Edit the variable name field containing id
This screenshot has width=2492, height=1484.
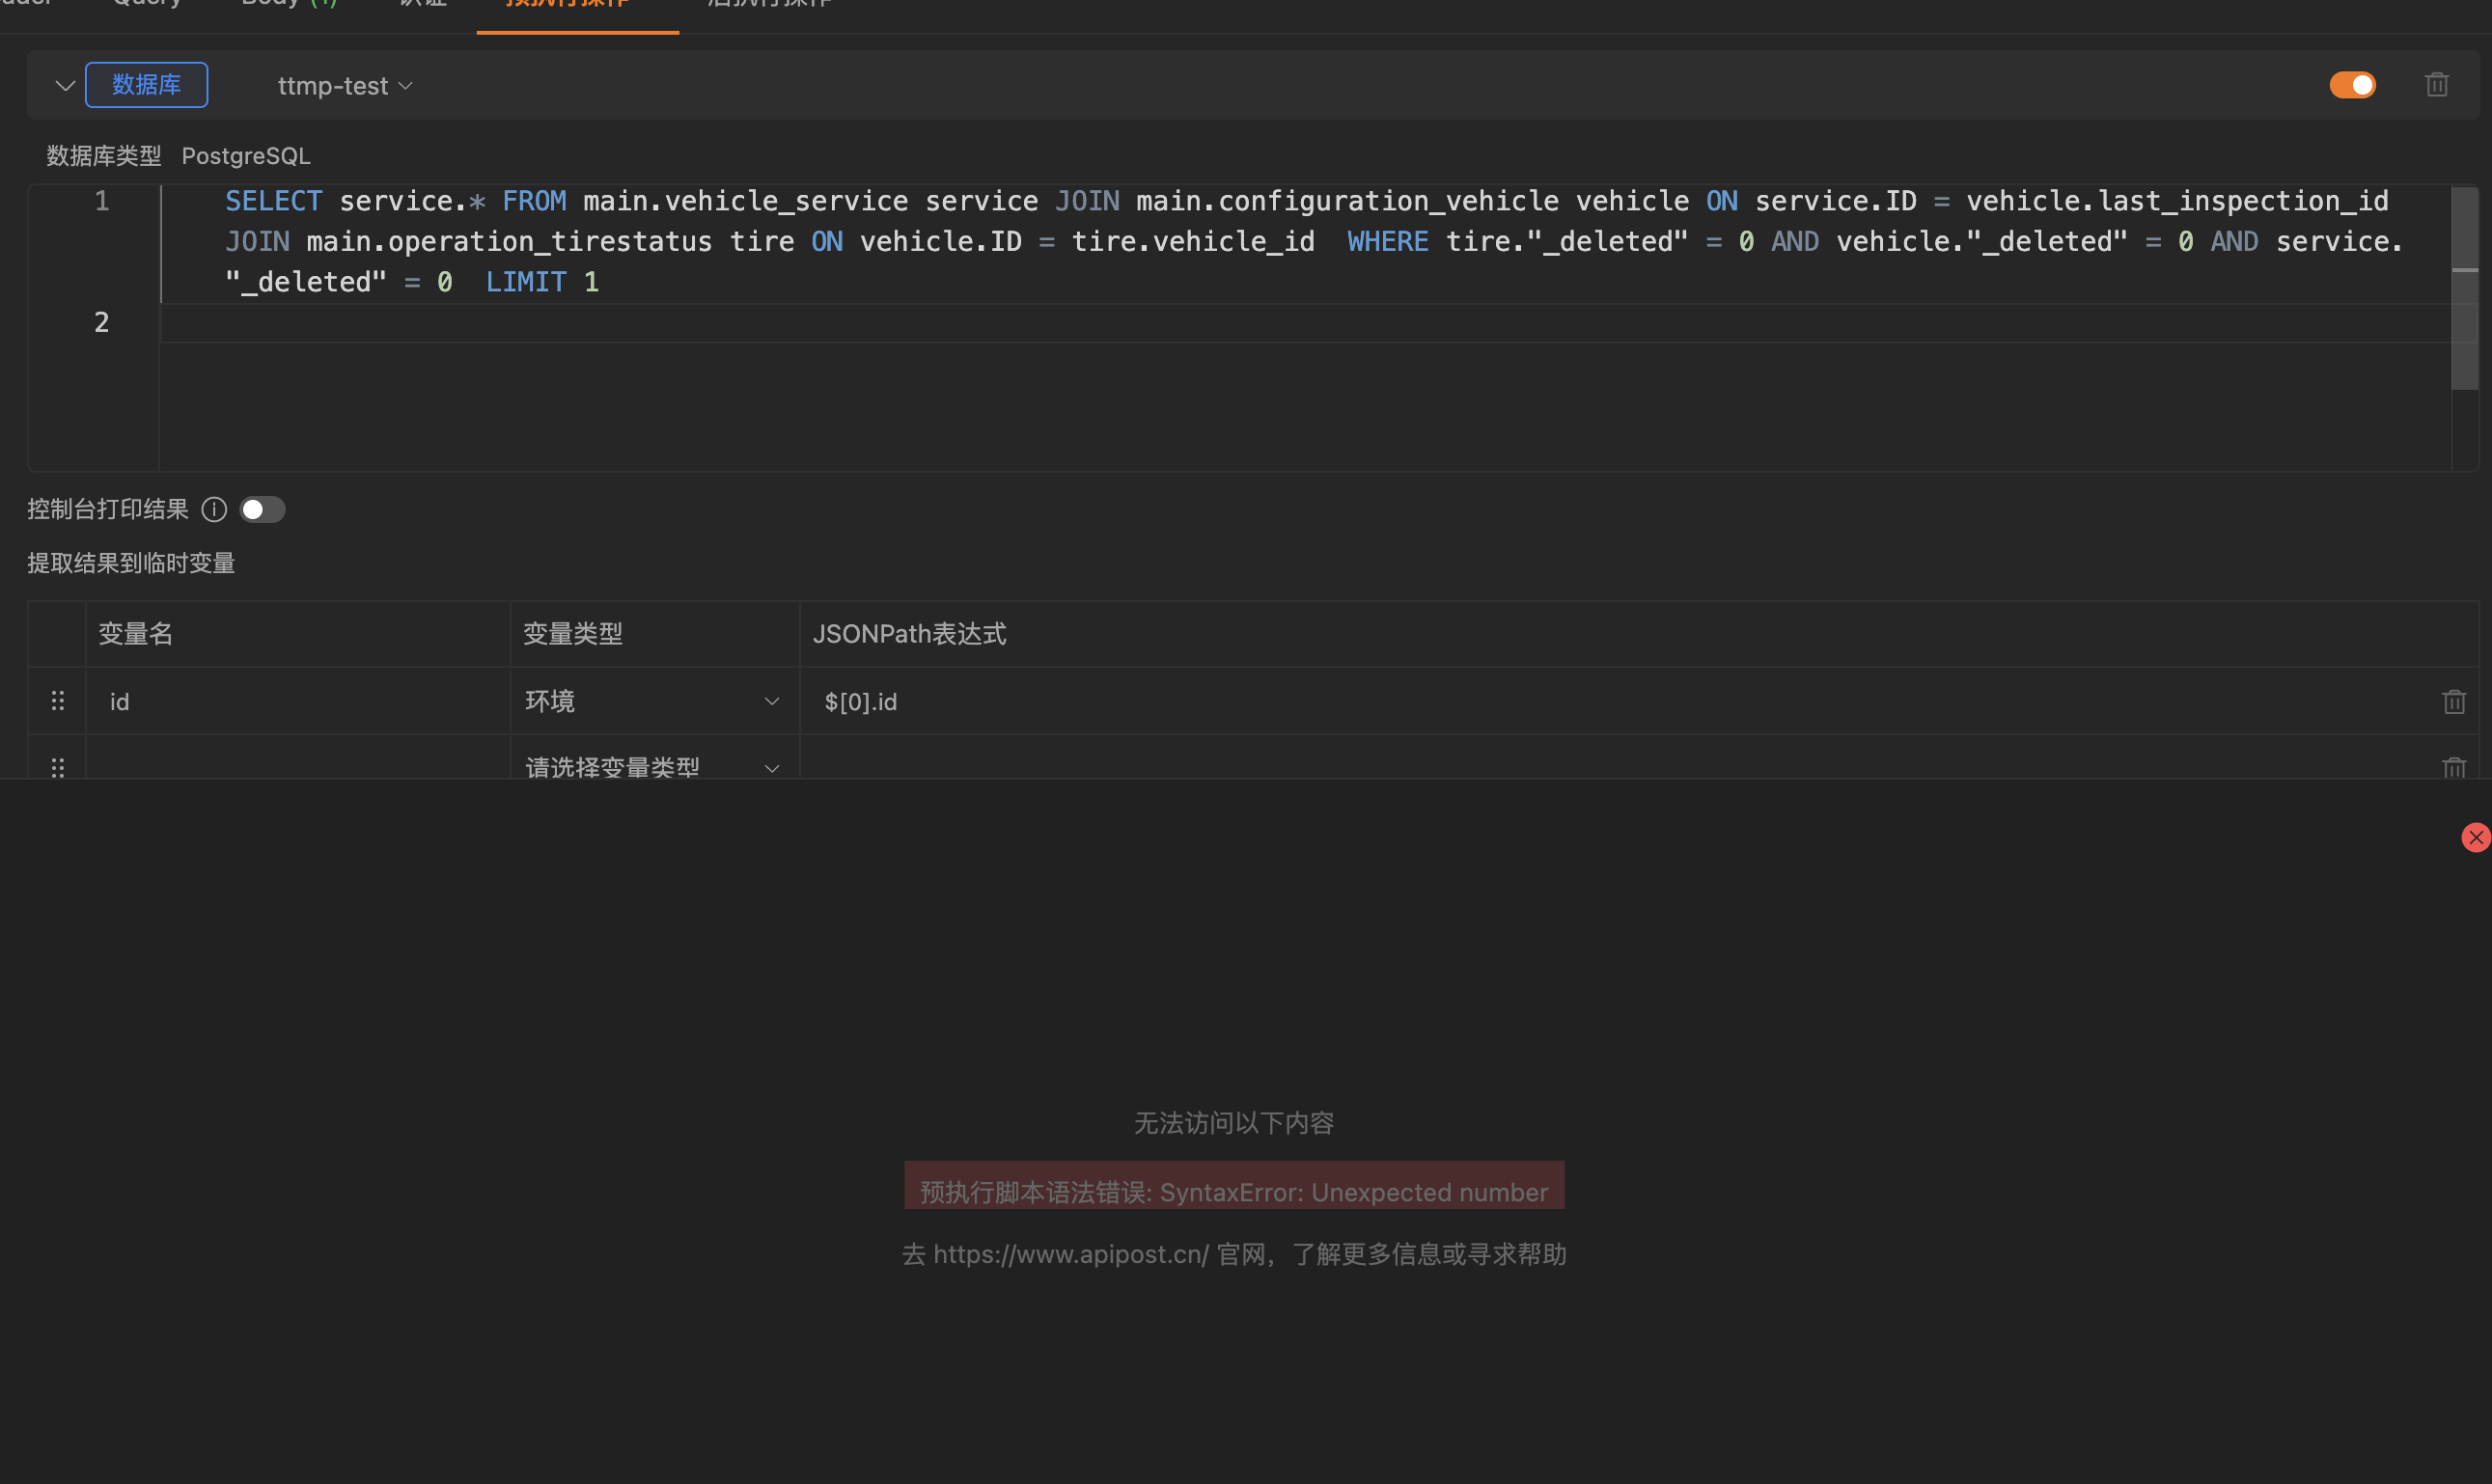click(x=298, y=702)
